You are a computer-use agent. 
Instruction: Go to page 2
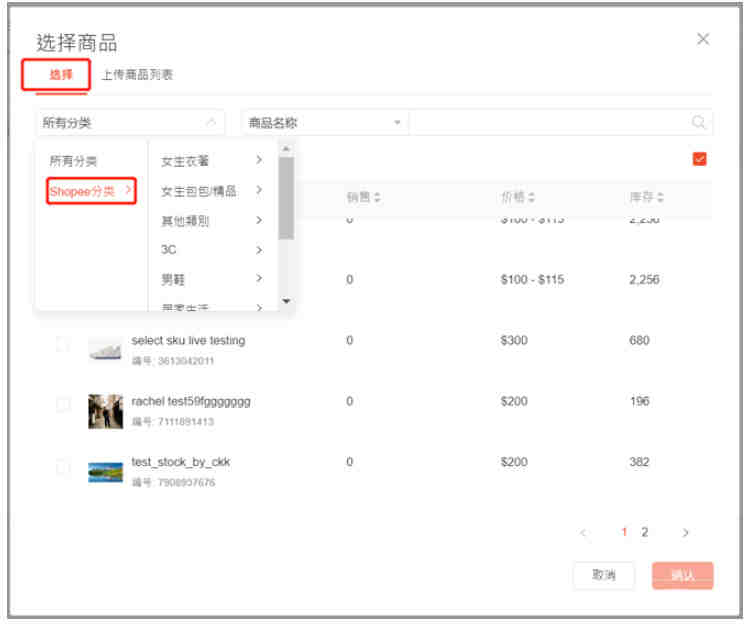tap(645, 532)
